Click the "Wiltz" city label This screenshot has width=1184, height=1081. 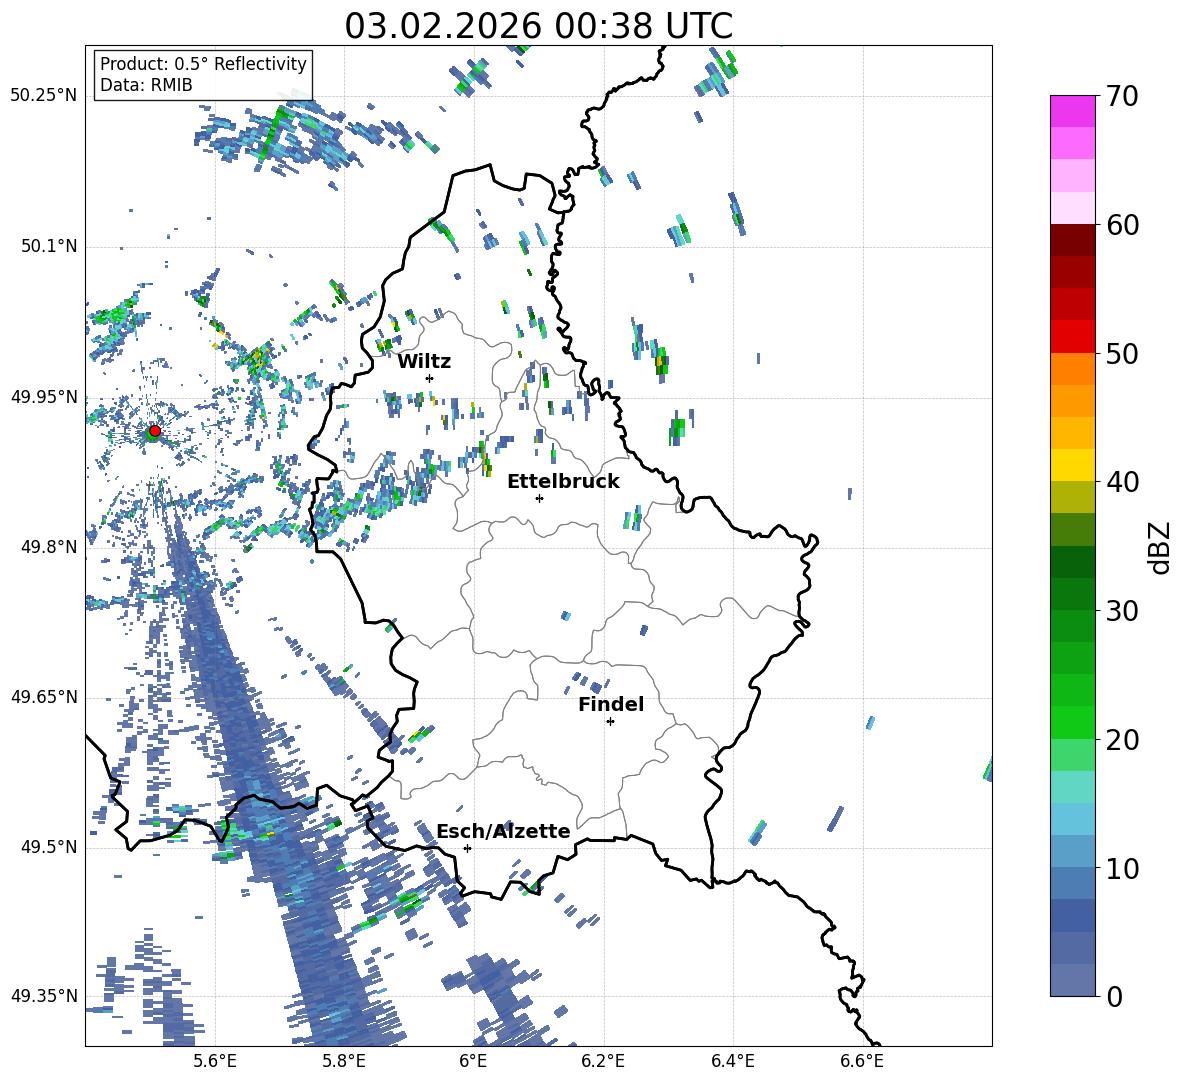tap(424, 361)
